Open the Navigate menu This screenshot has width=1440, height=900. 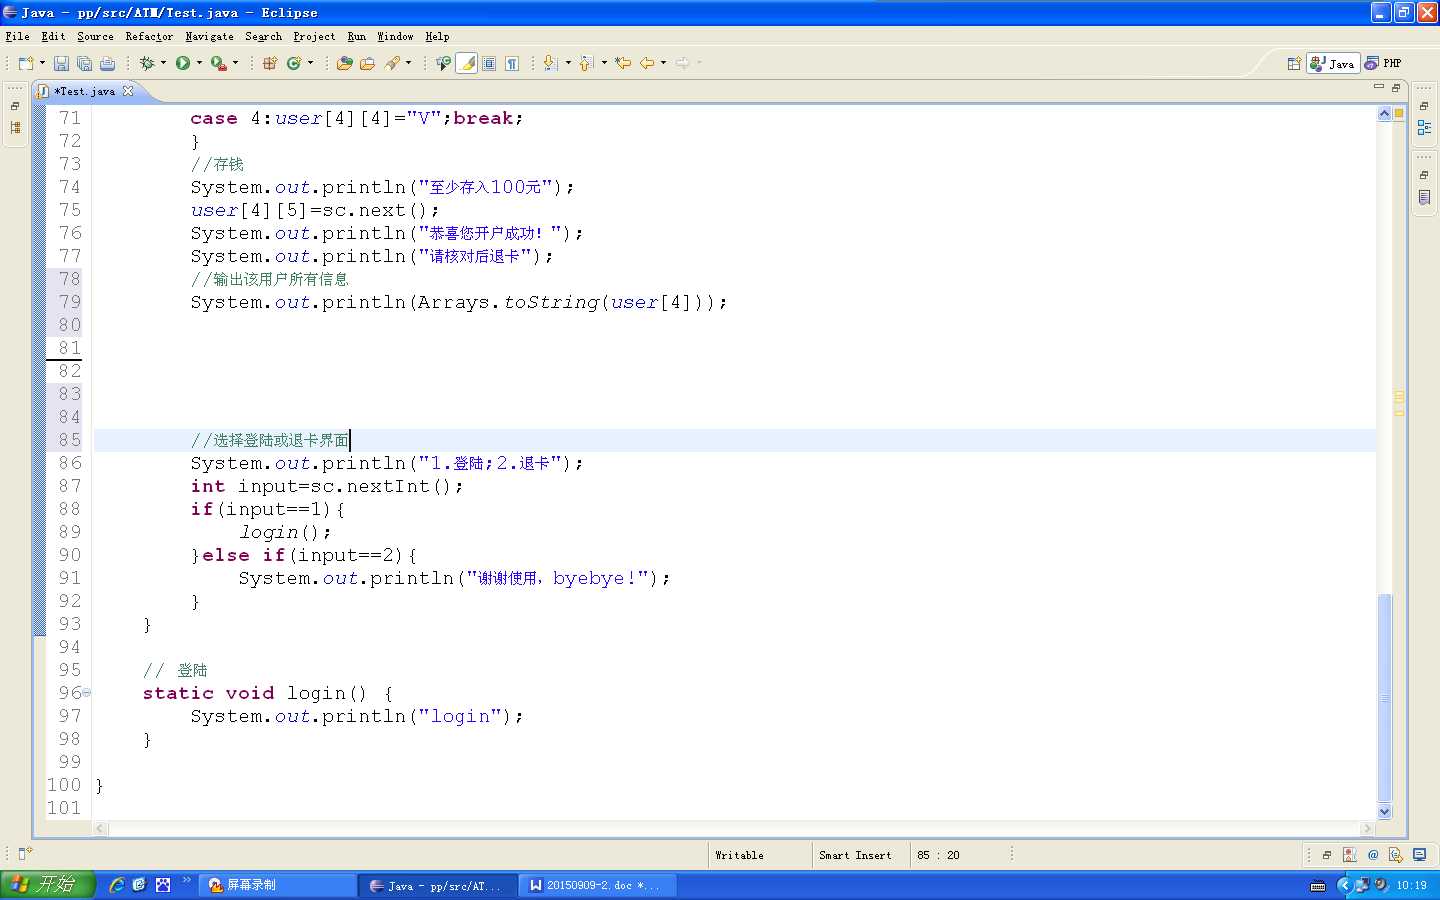[x=209, y=36]
